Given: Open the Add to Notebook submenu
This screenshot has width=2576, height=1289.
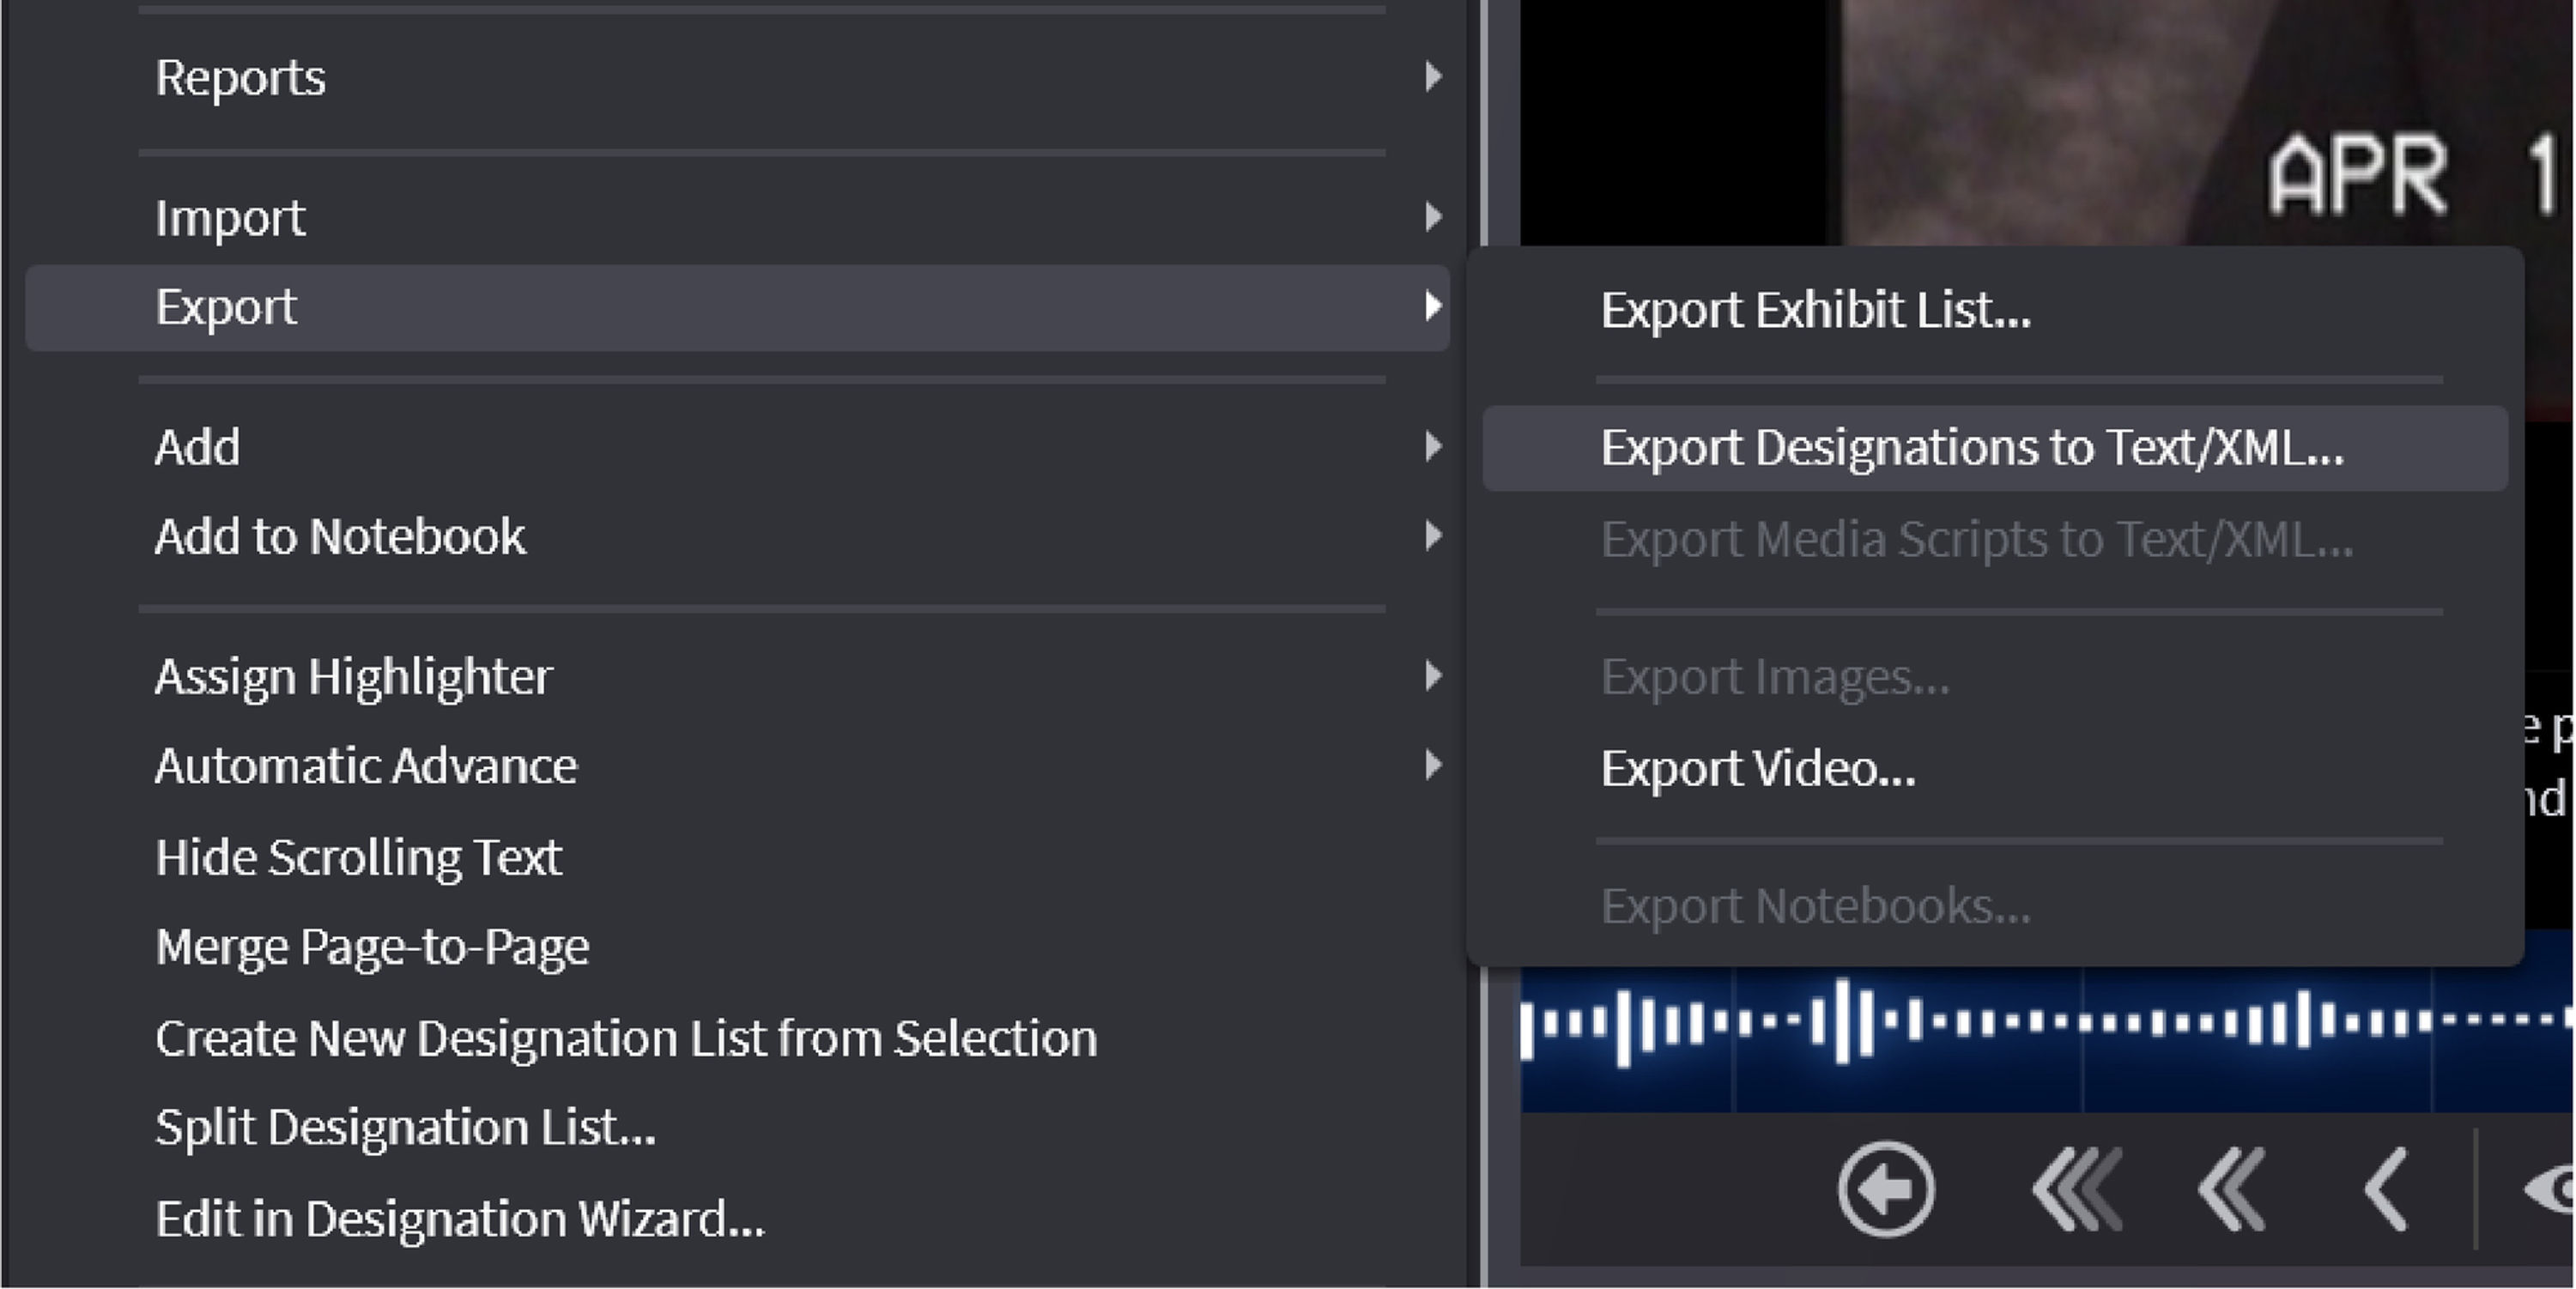Looking at the screenshot, I should coord(340,537).
